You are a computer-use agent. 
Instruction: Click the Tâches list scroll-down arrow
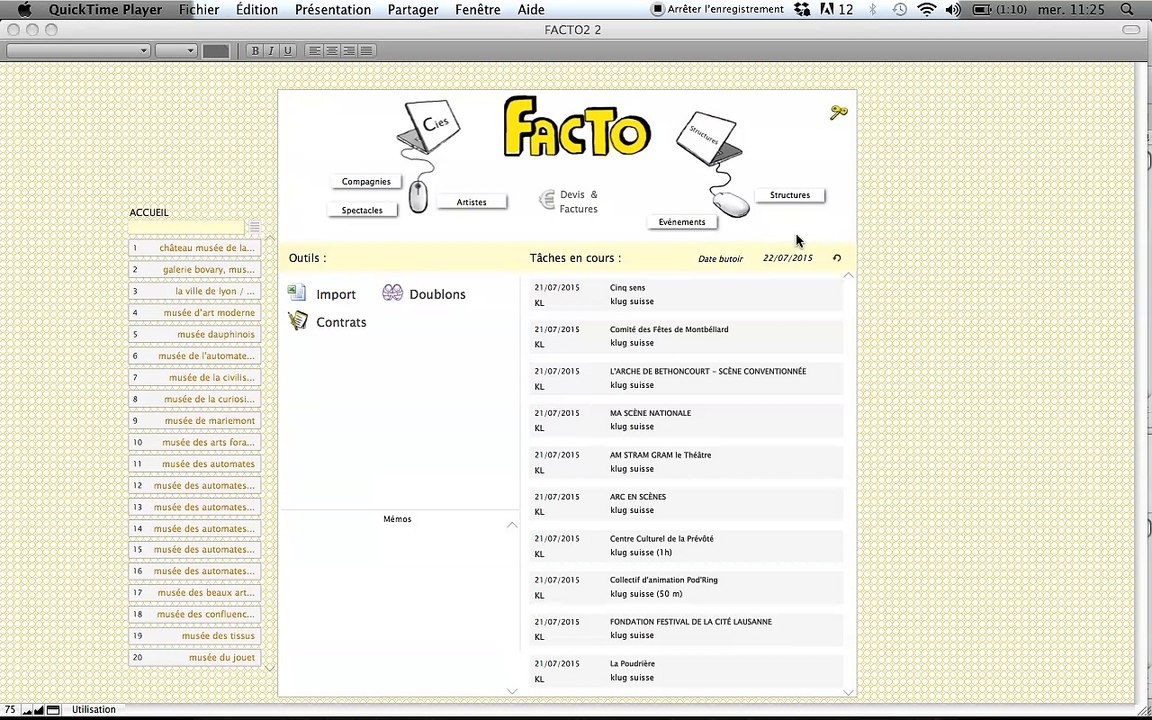pyautogui.click(x=849, y=692)
